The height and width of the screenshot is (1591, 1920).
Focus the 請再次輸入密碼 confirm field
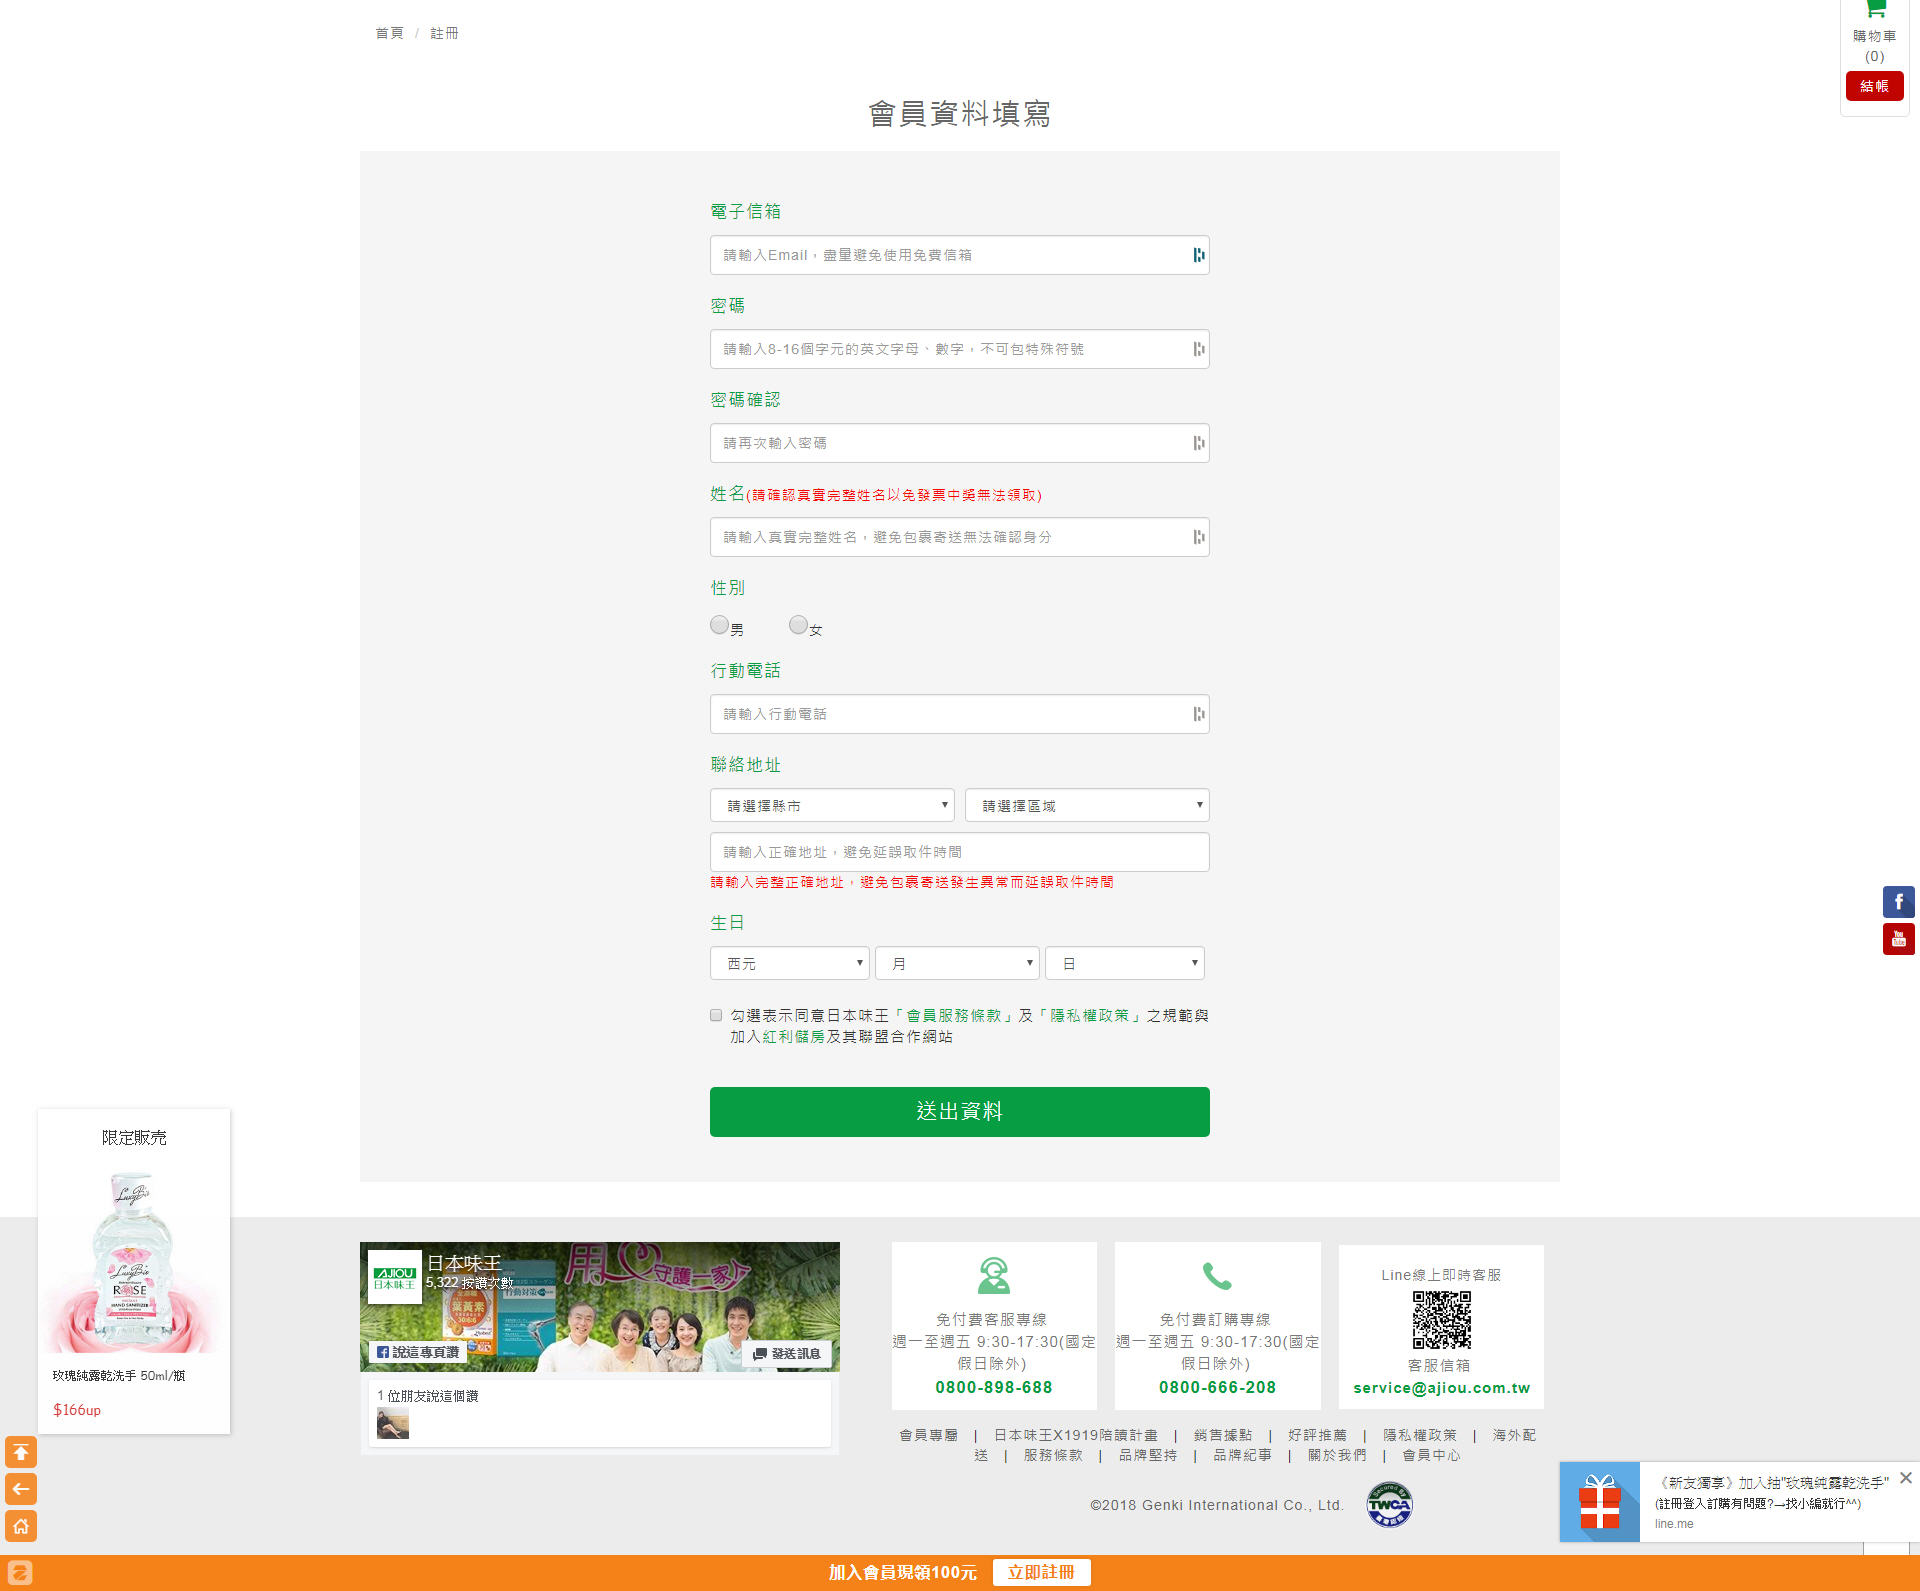click(x=960, y=443)
